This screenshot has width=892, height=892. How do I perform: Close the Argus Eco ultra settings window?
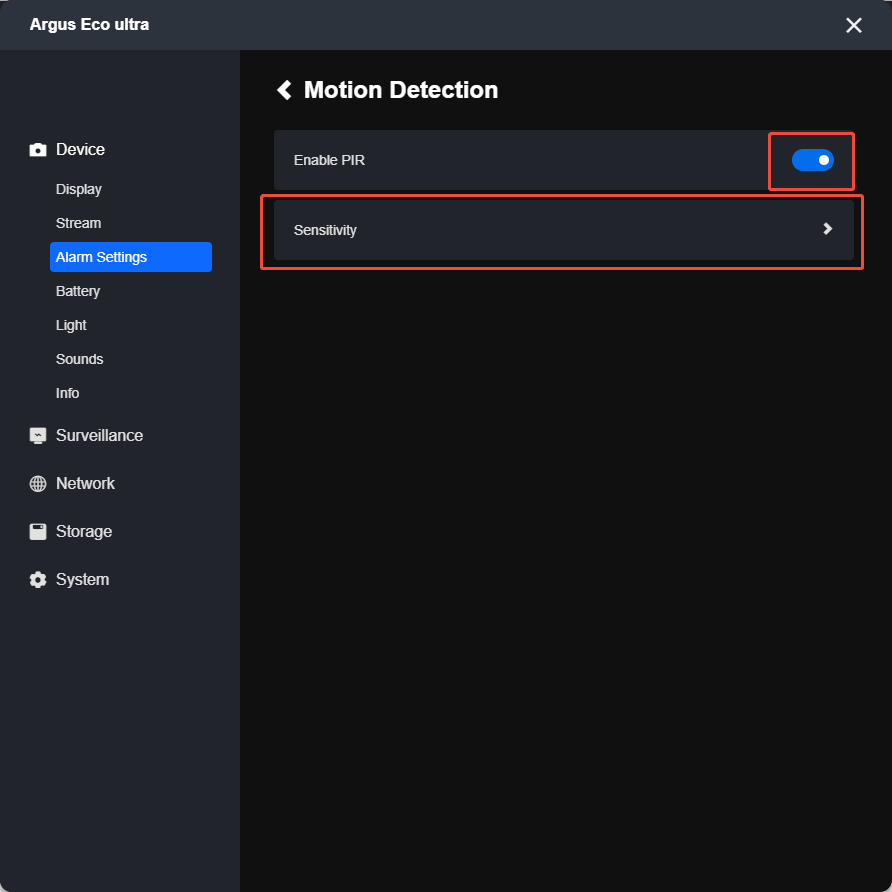pyautogui.click(x=853, y=25)
